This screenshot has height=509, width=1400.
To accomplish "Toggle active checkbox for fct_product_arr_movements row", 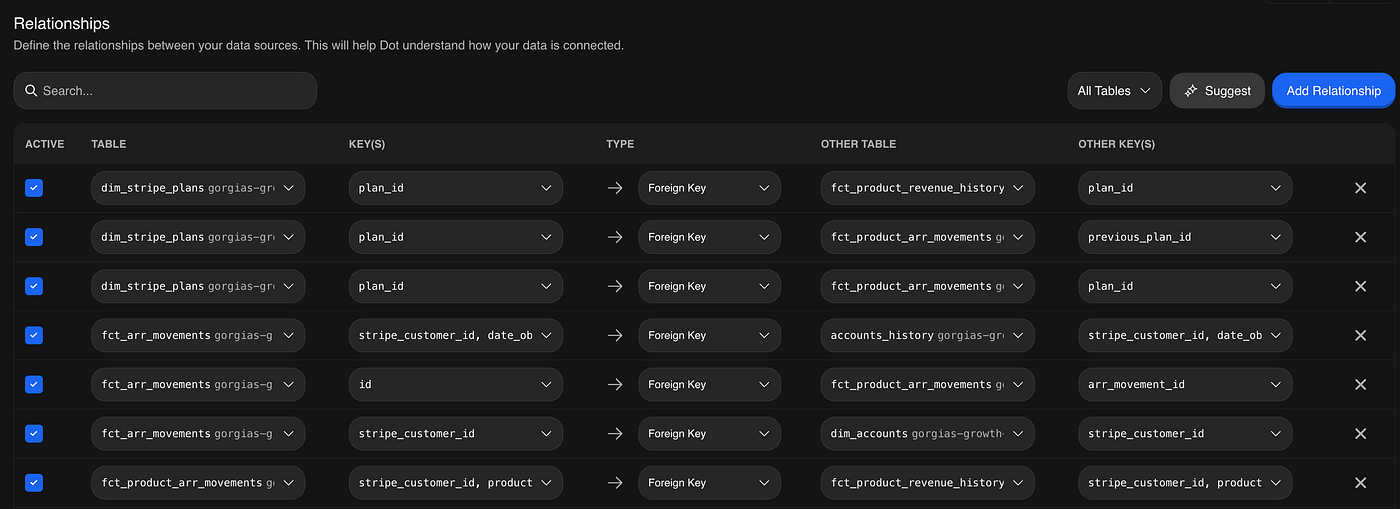I will [x=34, y=483].
